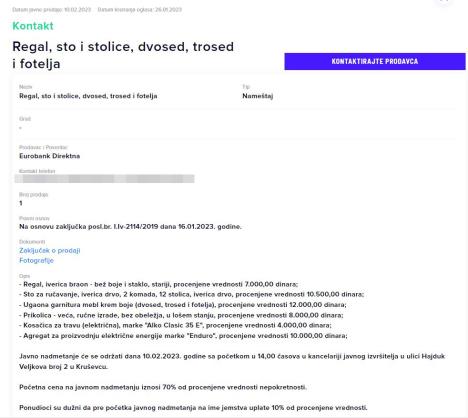The image size is (468, 418).
Task: Click the blurred contact phone number field
Action: pos(105,179)
